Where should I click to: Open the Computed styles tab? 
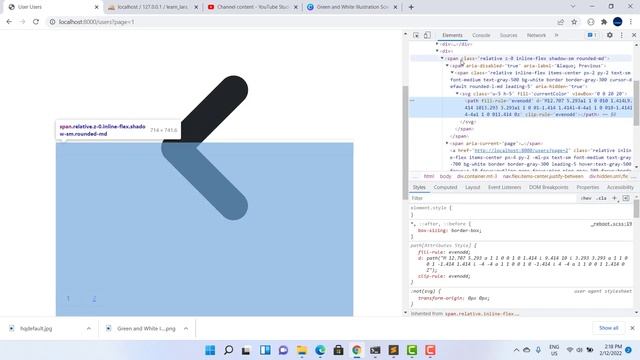(445, 187)
